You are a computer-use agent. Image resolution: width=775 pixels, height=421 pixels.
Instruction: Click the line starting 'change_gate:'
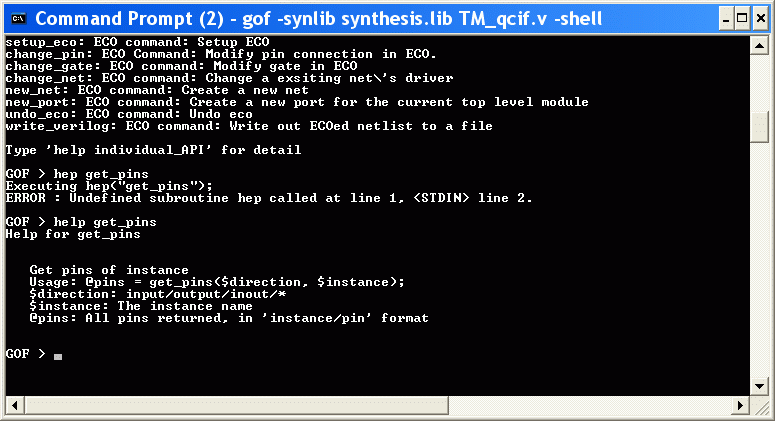[x=181, y=66]
